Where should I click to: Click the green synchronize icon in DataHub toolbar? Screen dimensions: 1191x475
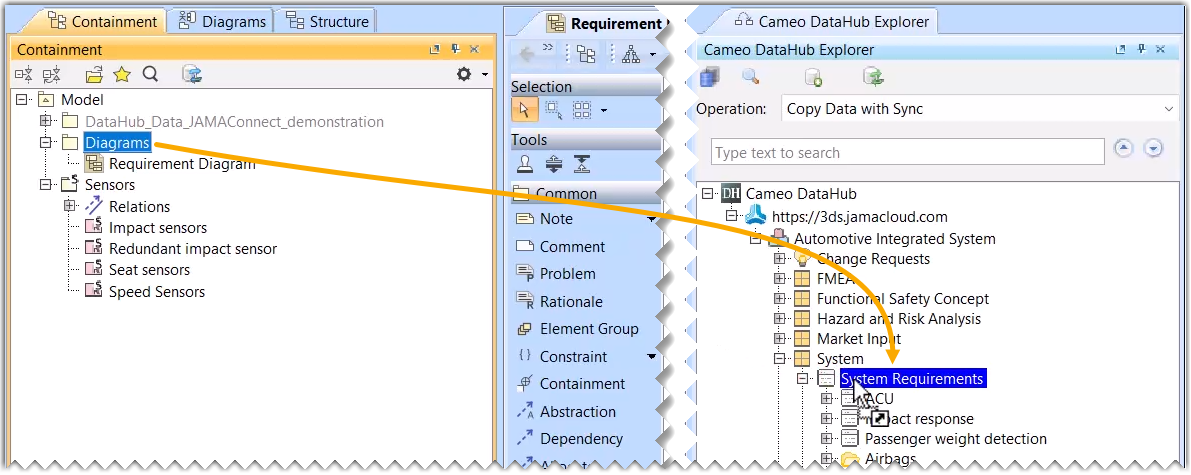[872, 75]
